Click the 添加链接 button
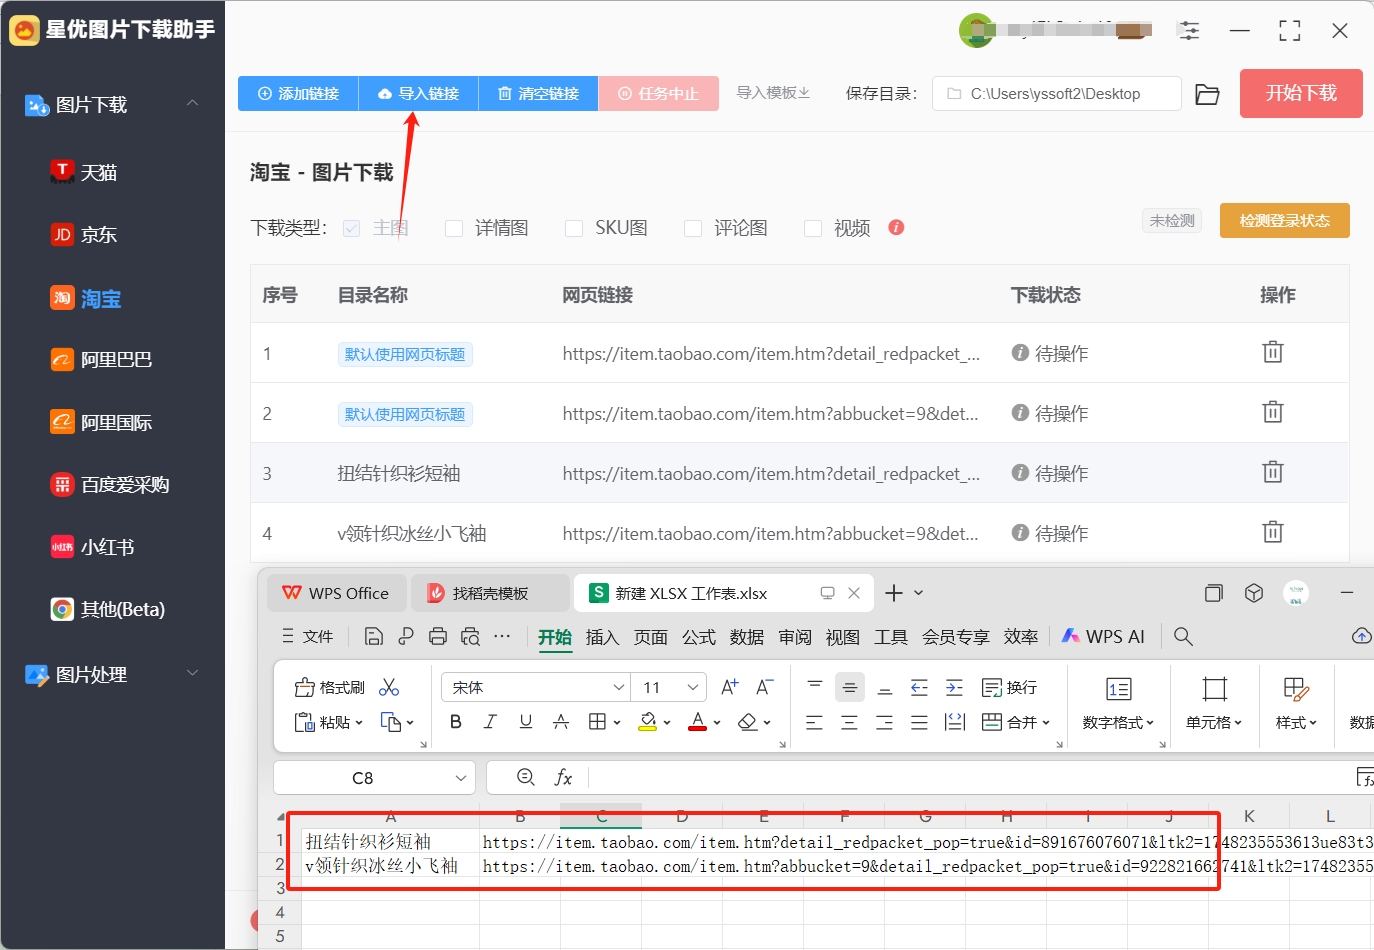Screen dimensions: 1374x950 pyautogui.click(x=298, y=93)
